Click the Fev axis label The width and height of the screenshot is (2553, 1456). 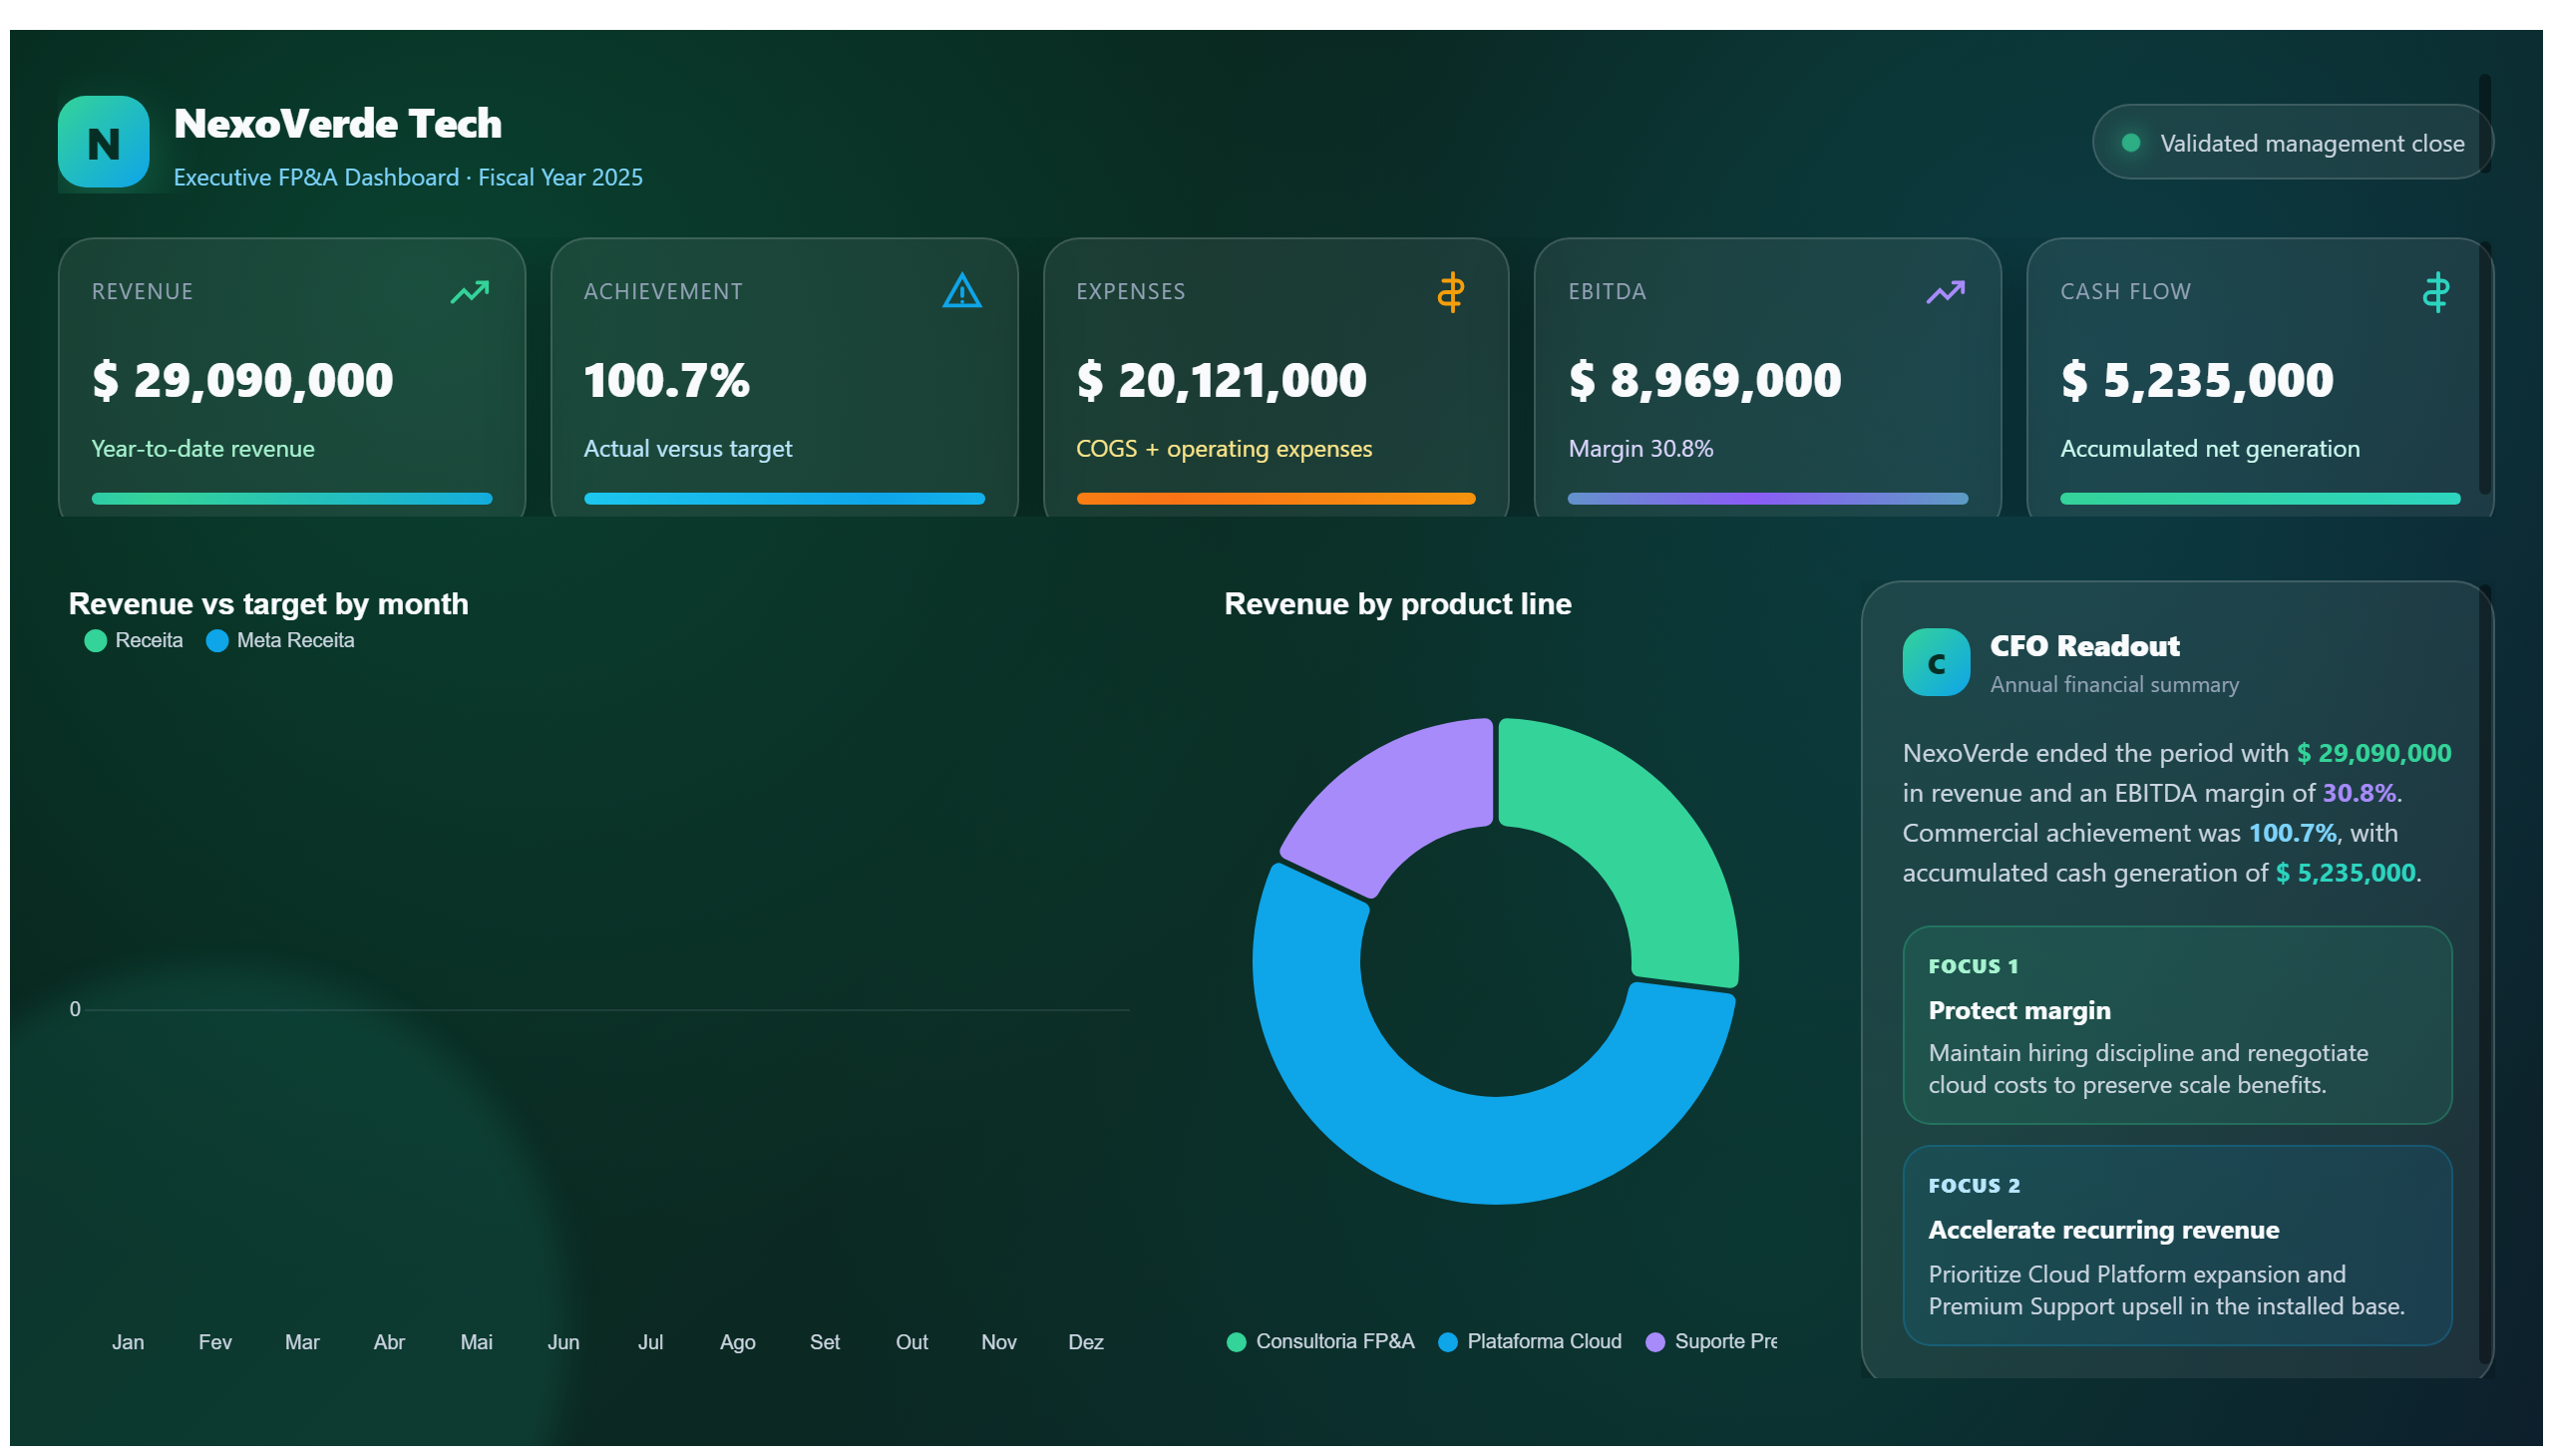tap(215, 1342)
